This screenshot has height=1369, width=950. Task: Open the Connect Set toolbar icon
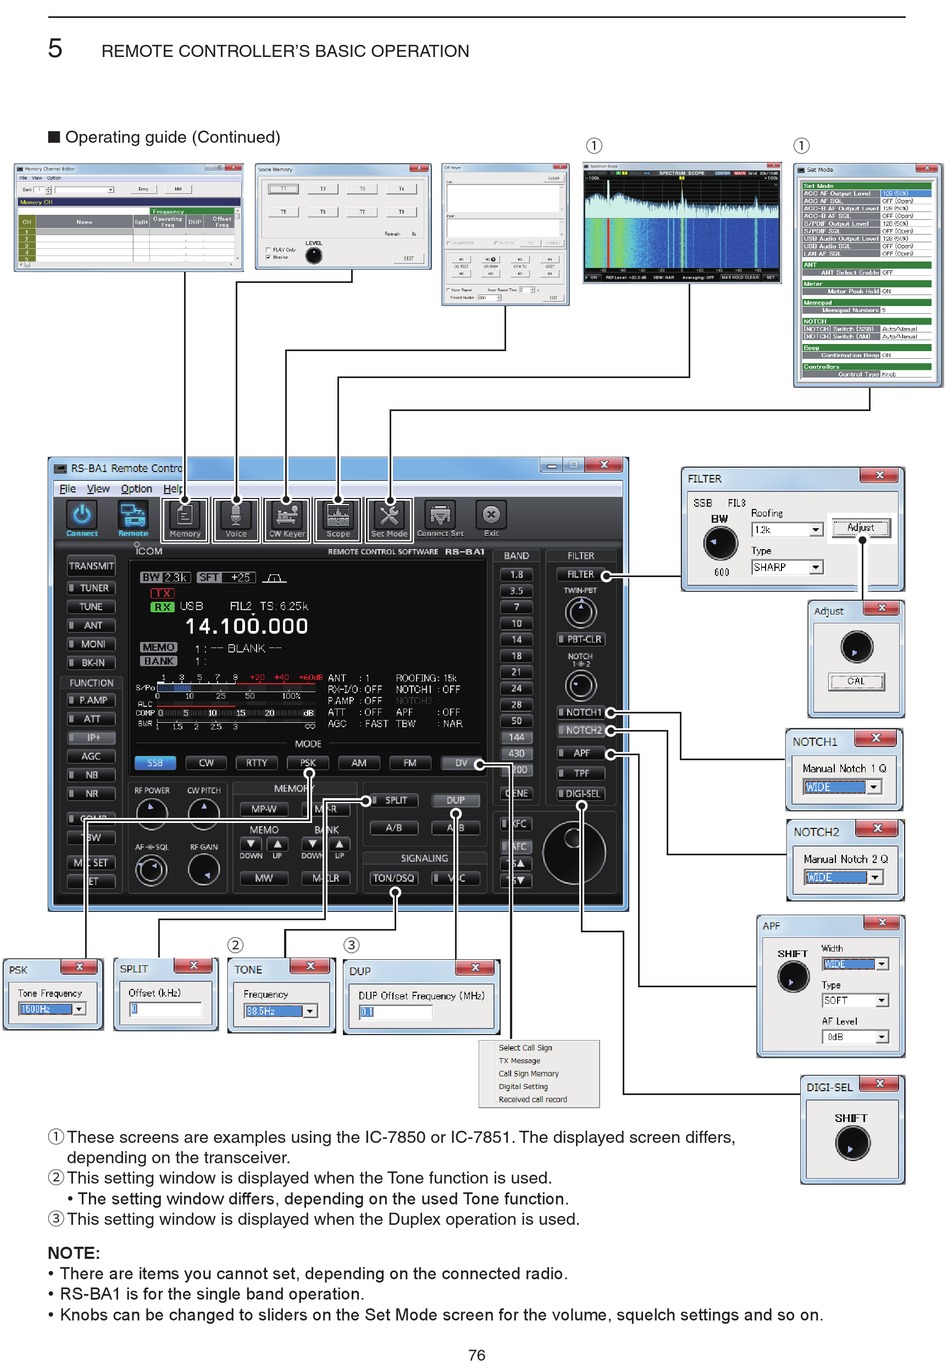440,515
